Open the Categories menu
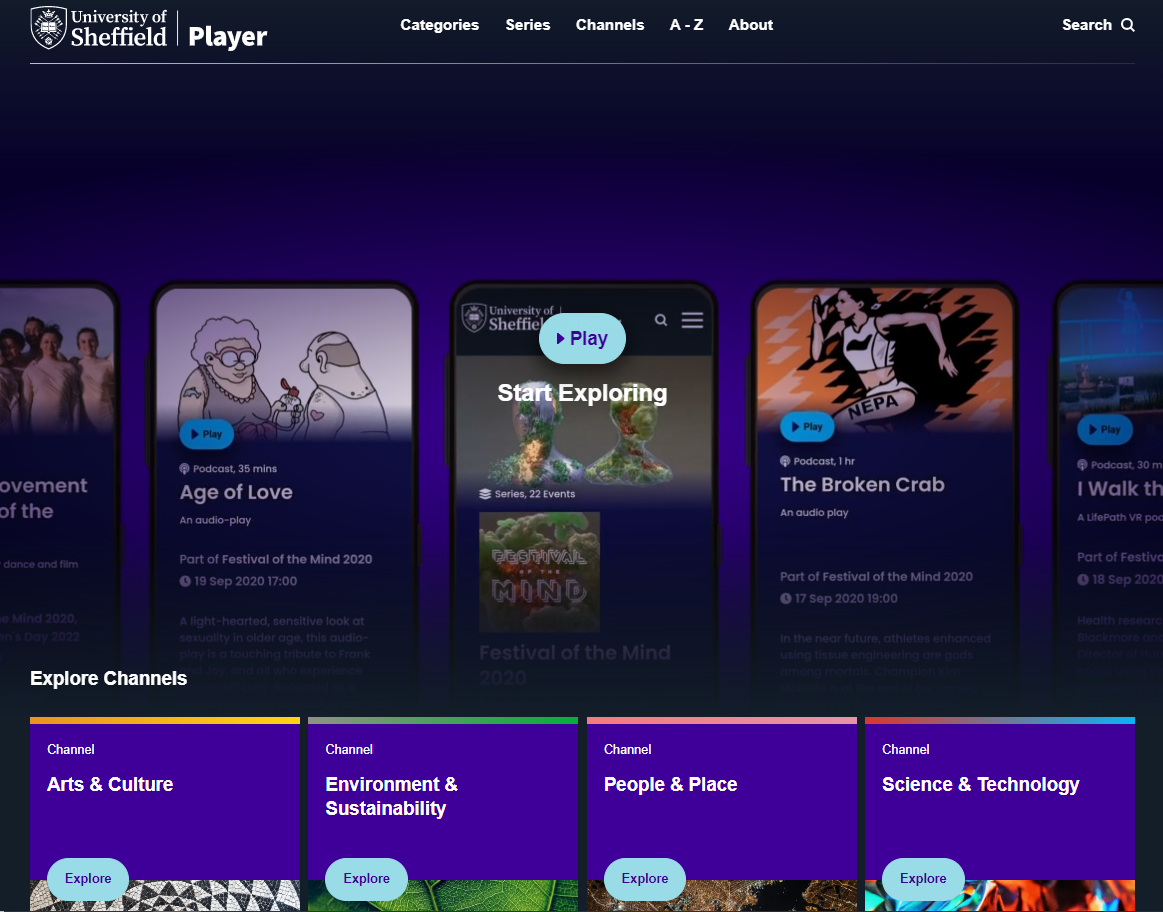The width and height of the screenshot is (1163, 912). 440,24
